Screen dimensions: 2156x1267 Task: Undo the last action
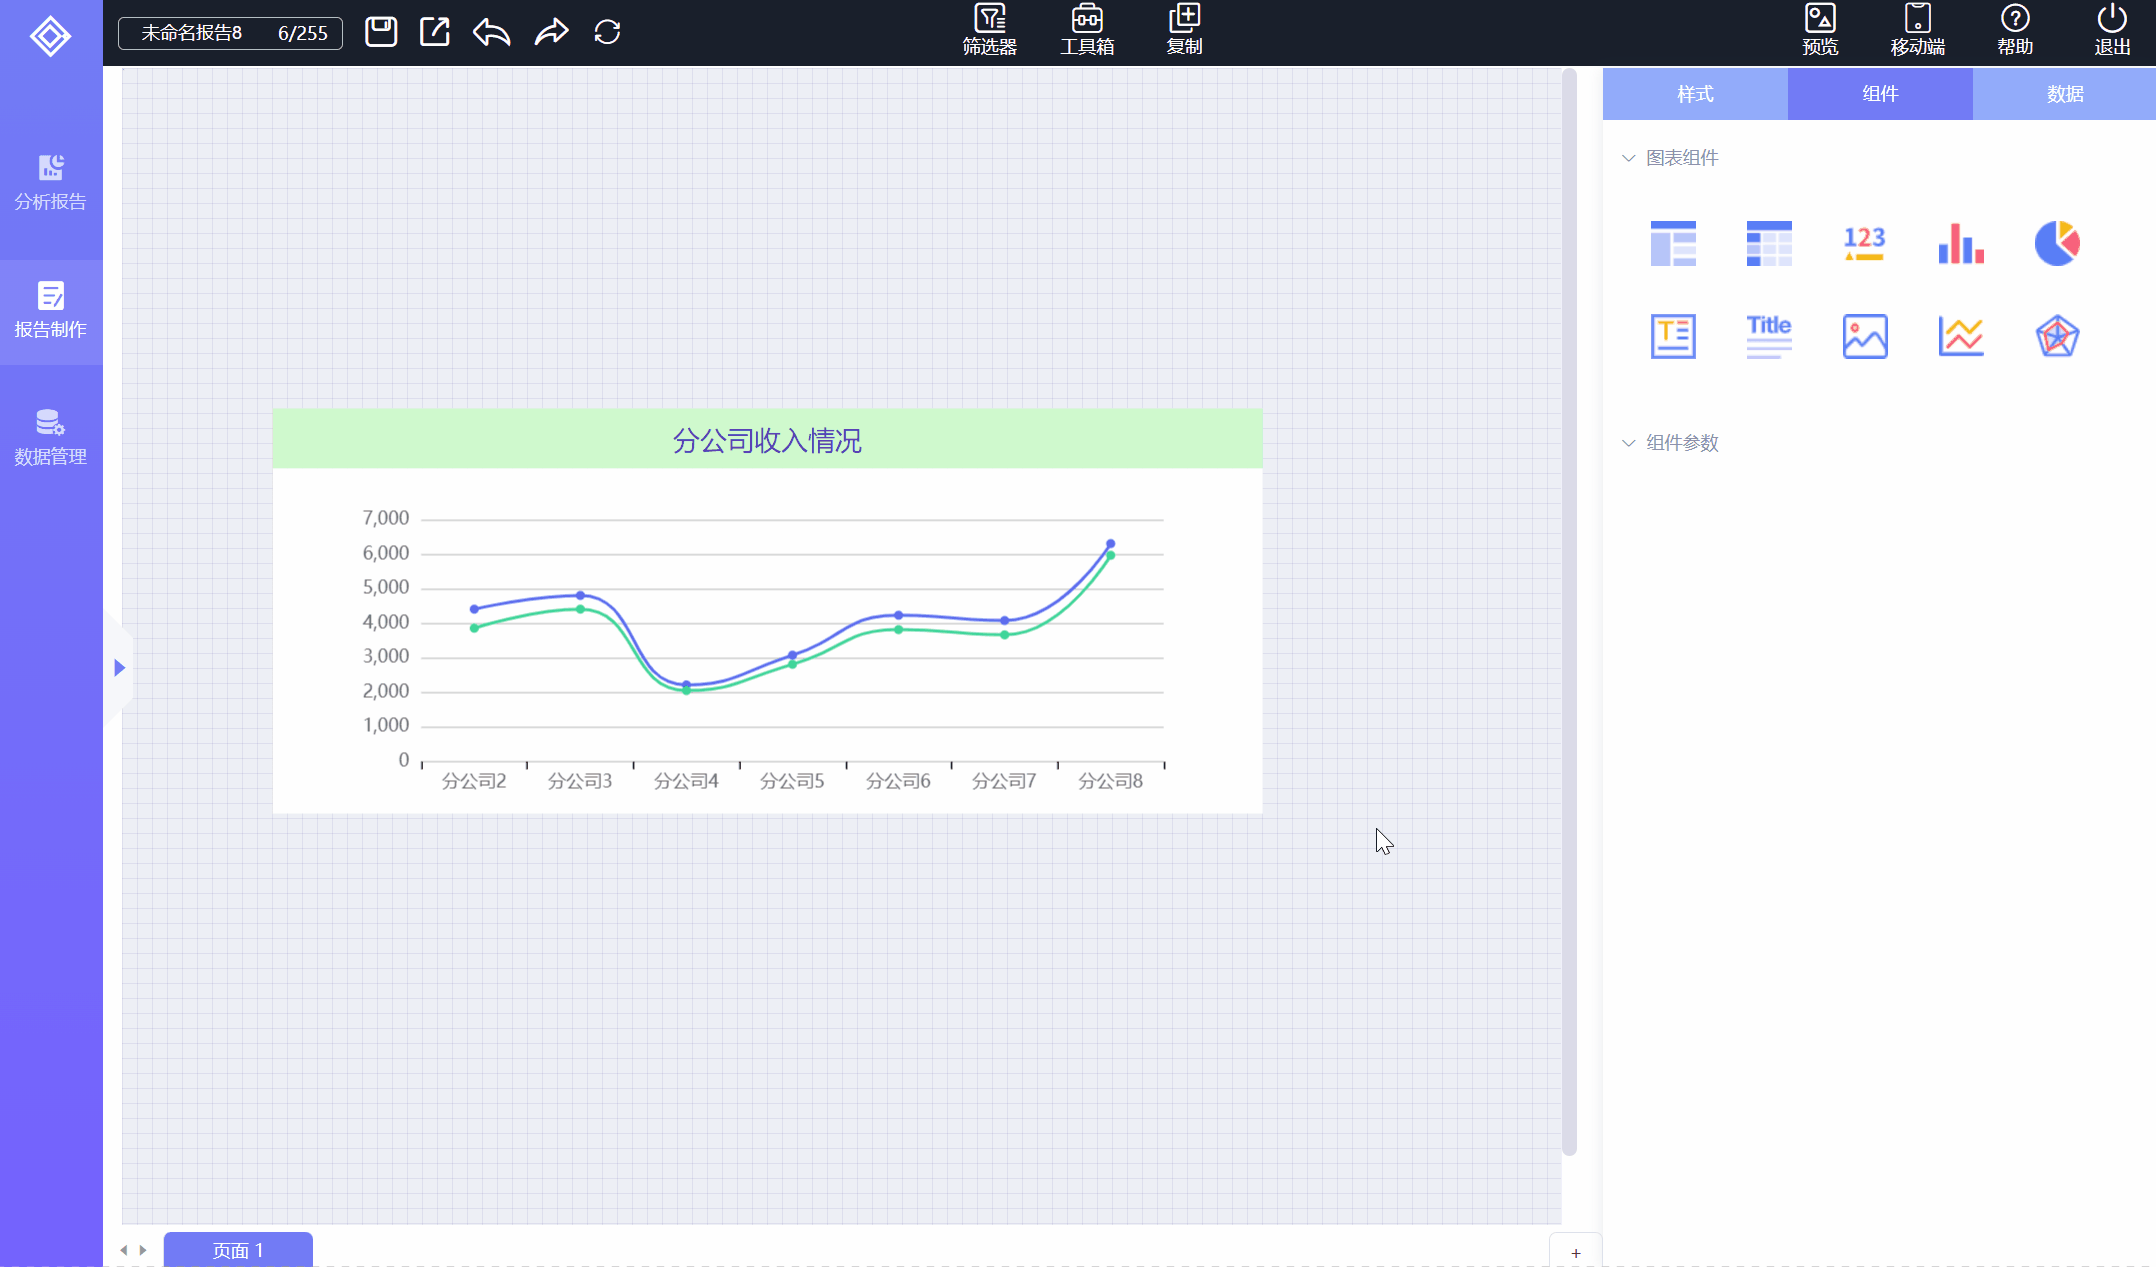[492, 32]
